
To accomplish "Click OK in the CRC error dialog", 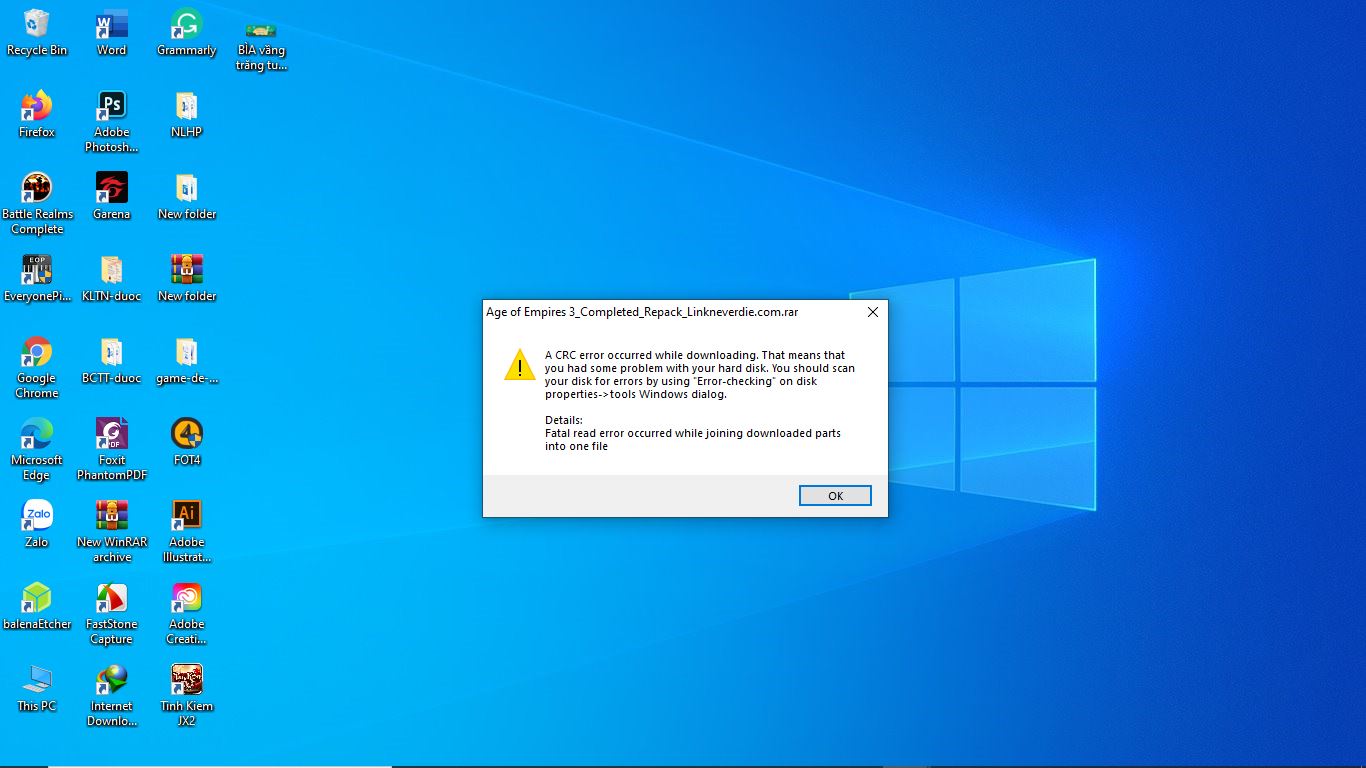I will (835, 496).
